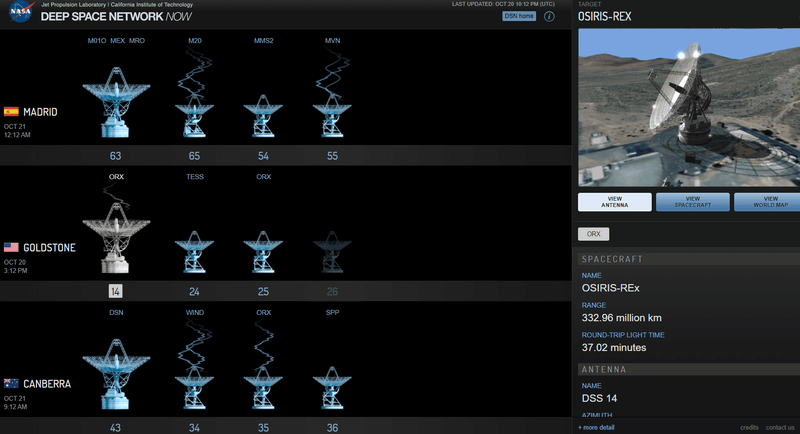Select Madrid dish antenna 65
Image resolution: width=800 pixels, height=434 pixels.
point(194,116)
